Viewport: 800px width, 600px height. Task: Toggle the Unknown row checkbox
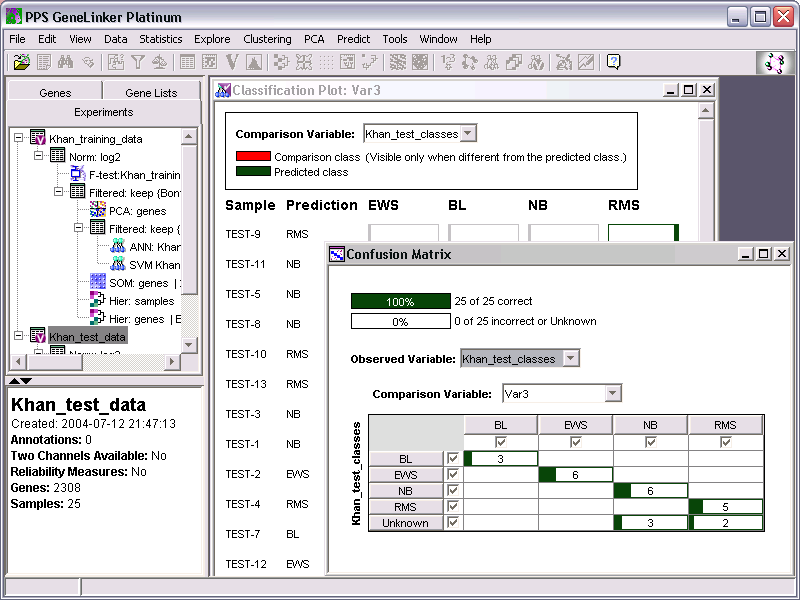point(453,522)
